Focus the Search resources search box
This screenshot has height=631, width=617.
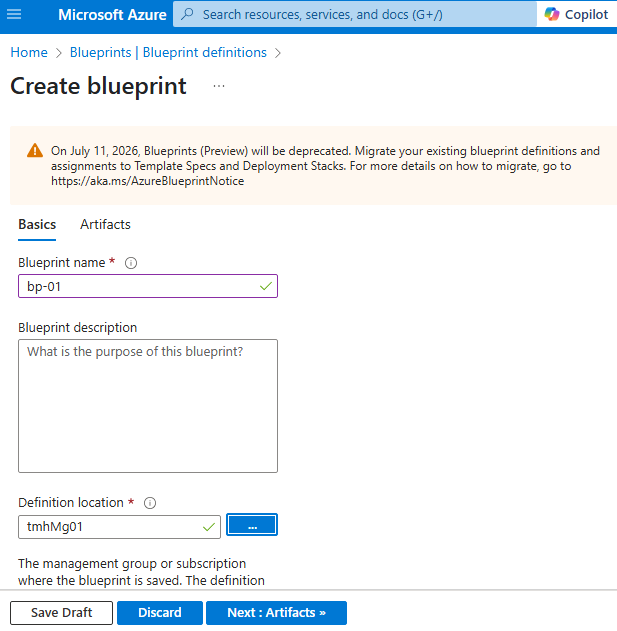(355, 14)
